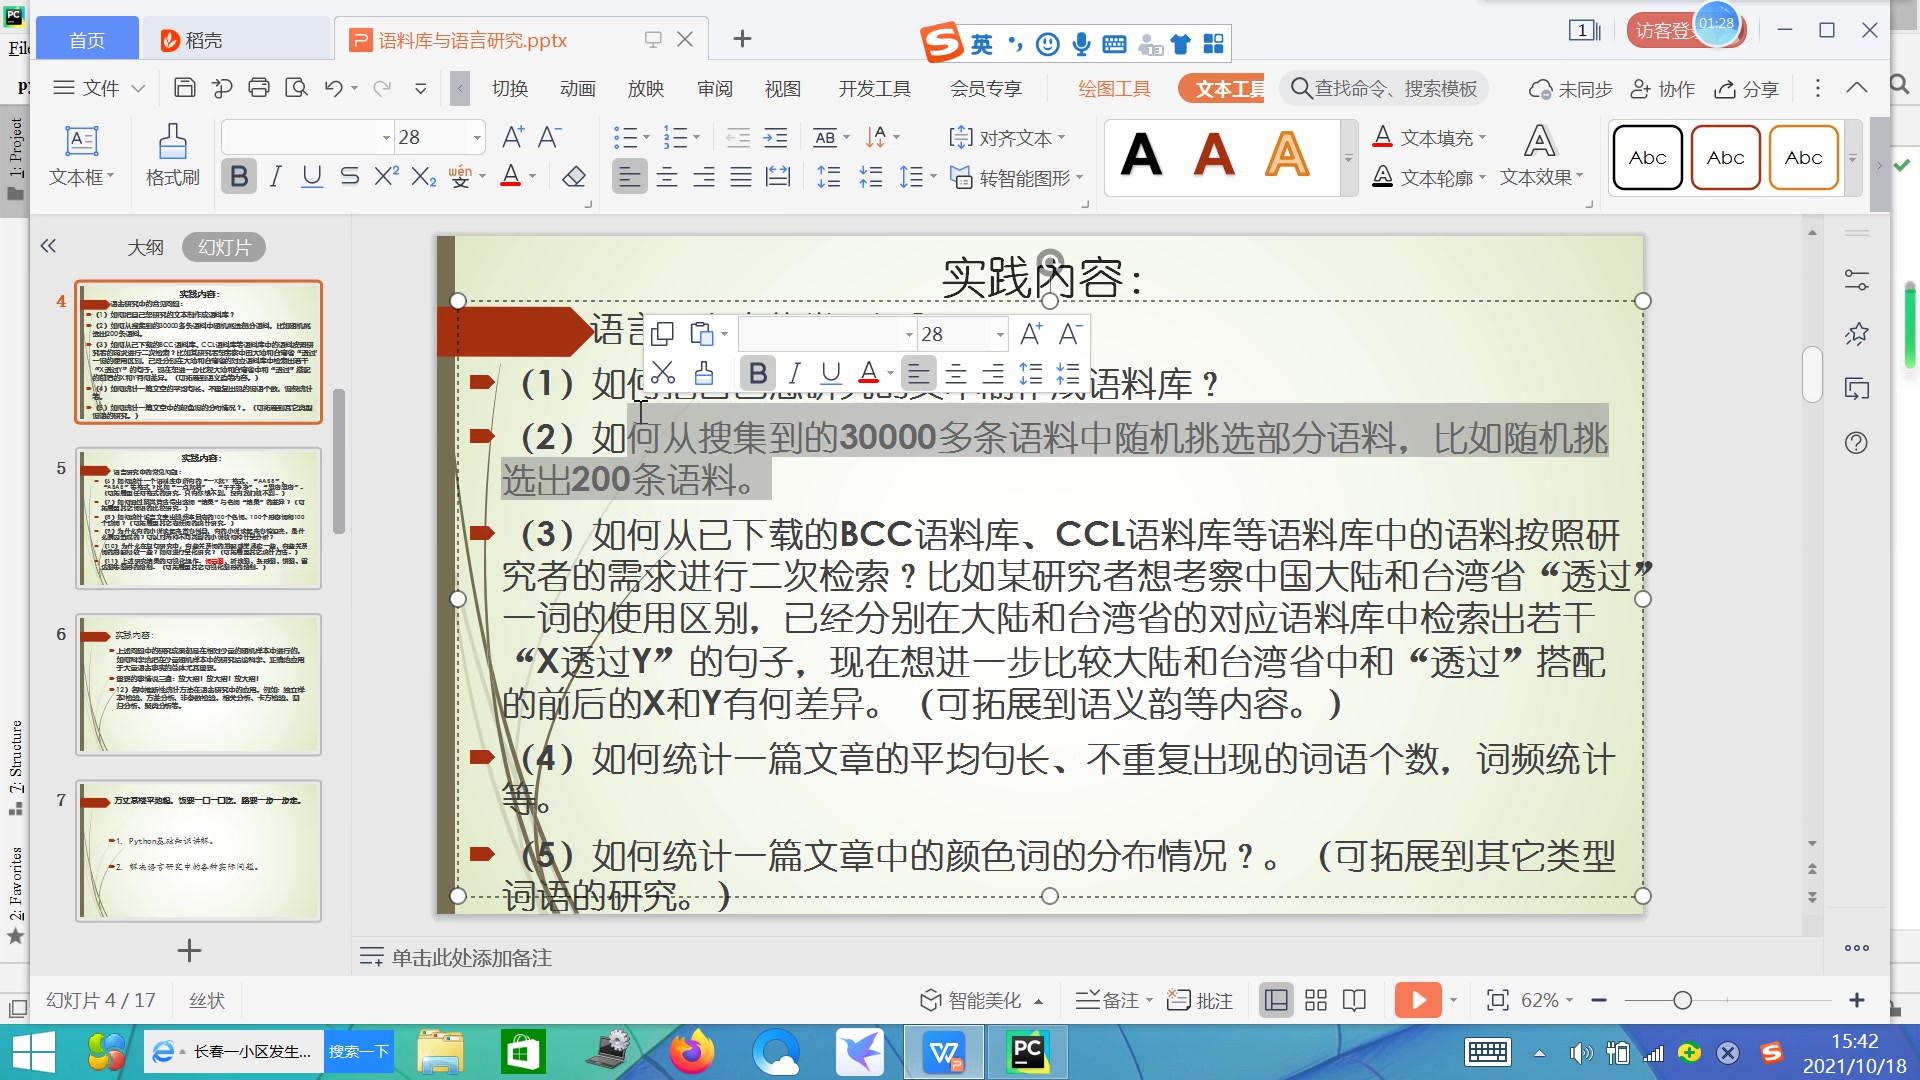The image size is (1920, 1080).
Task: Increase indent level in the ribbon
Action: pyautogui.click(x=776, y=137)
